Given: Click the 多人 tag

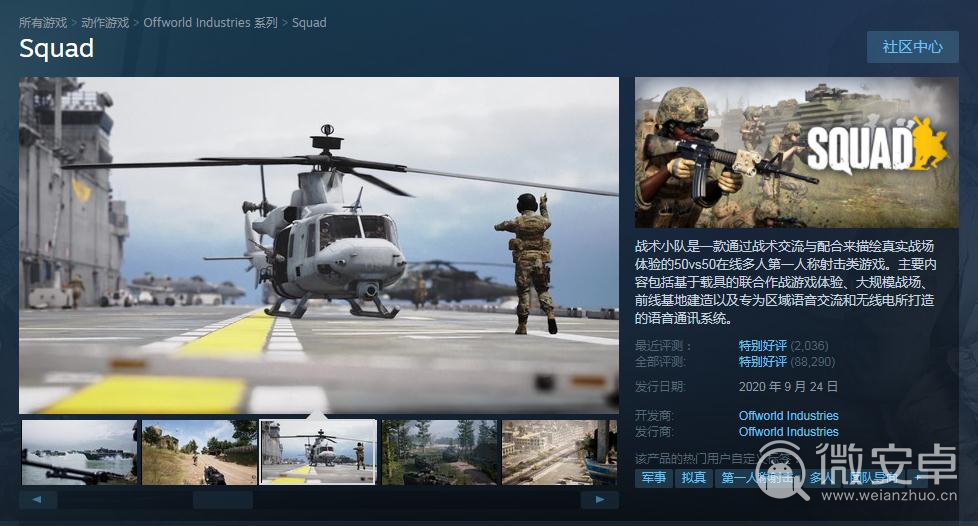Looking at the screenshot, I should click(821, 478).
